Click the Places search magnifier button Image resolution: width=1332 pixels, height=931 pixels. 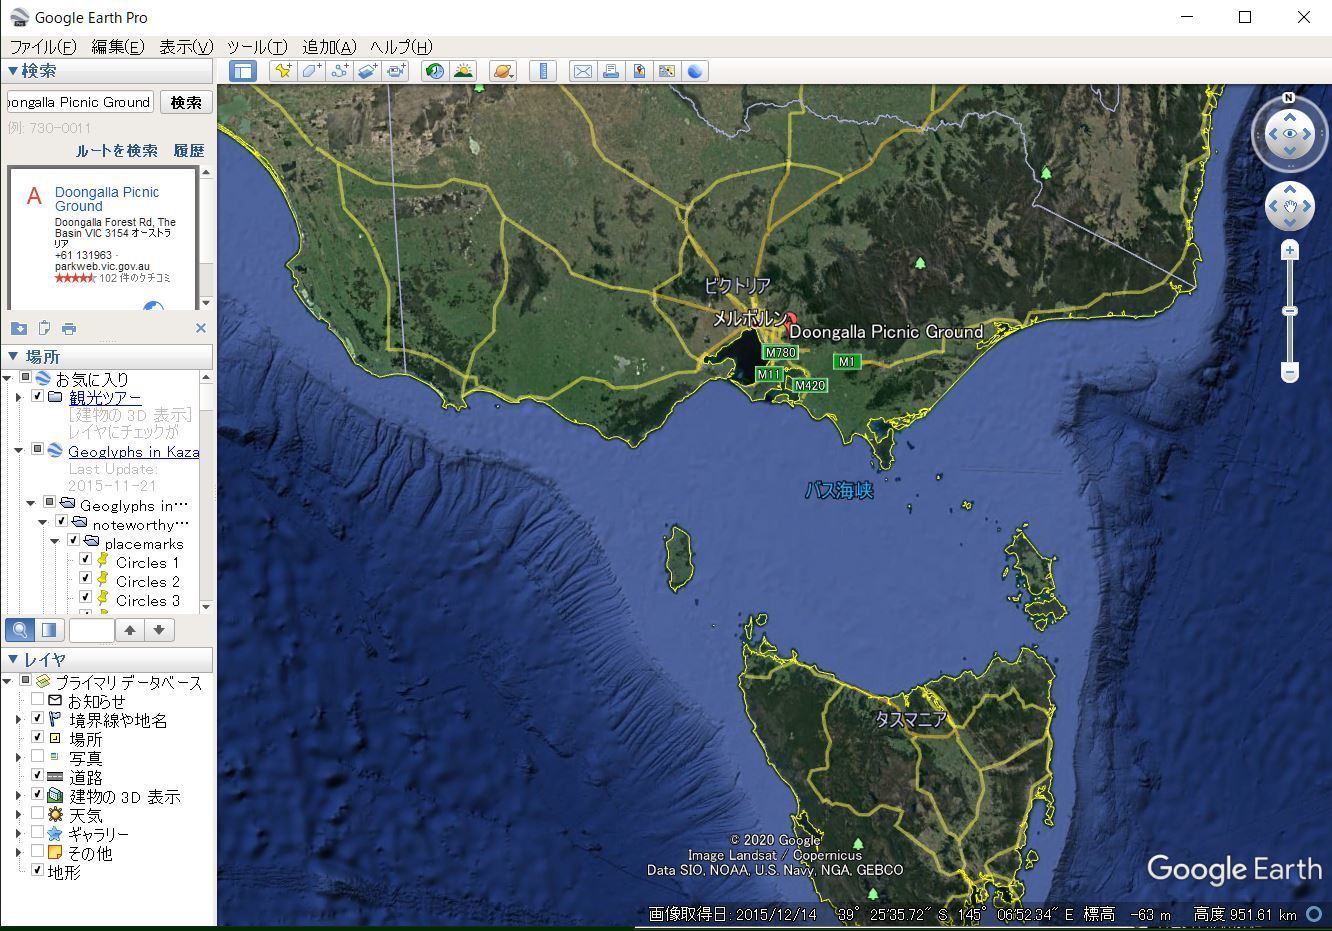coord(20,630)
